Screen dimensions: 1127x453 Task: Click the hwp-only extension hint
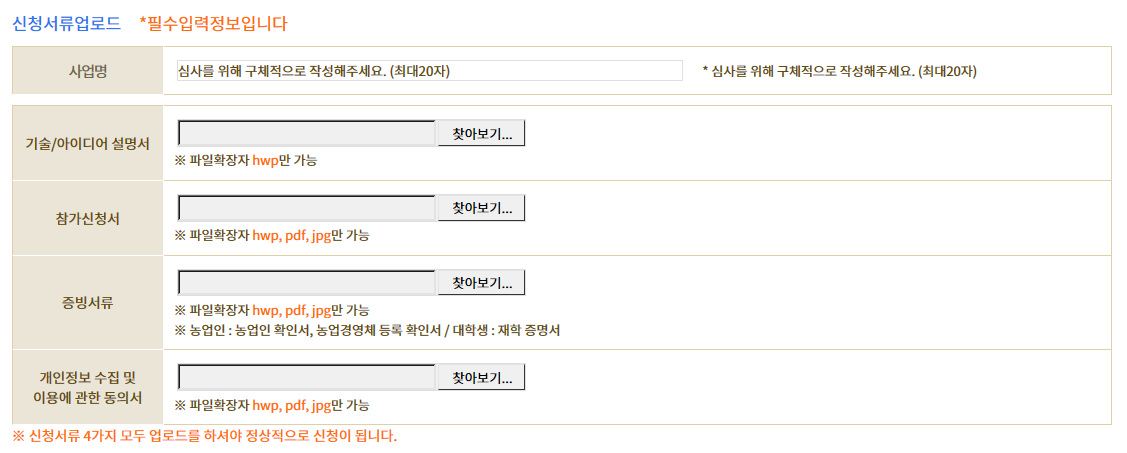[246, 160]
